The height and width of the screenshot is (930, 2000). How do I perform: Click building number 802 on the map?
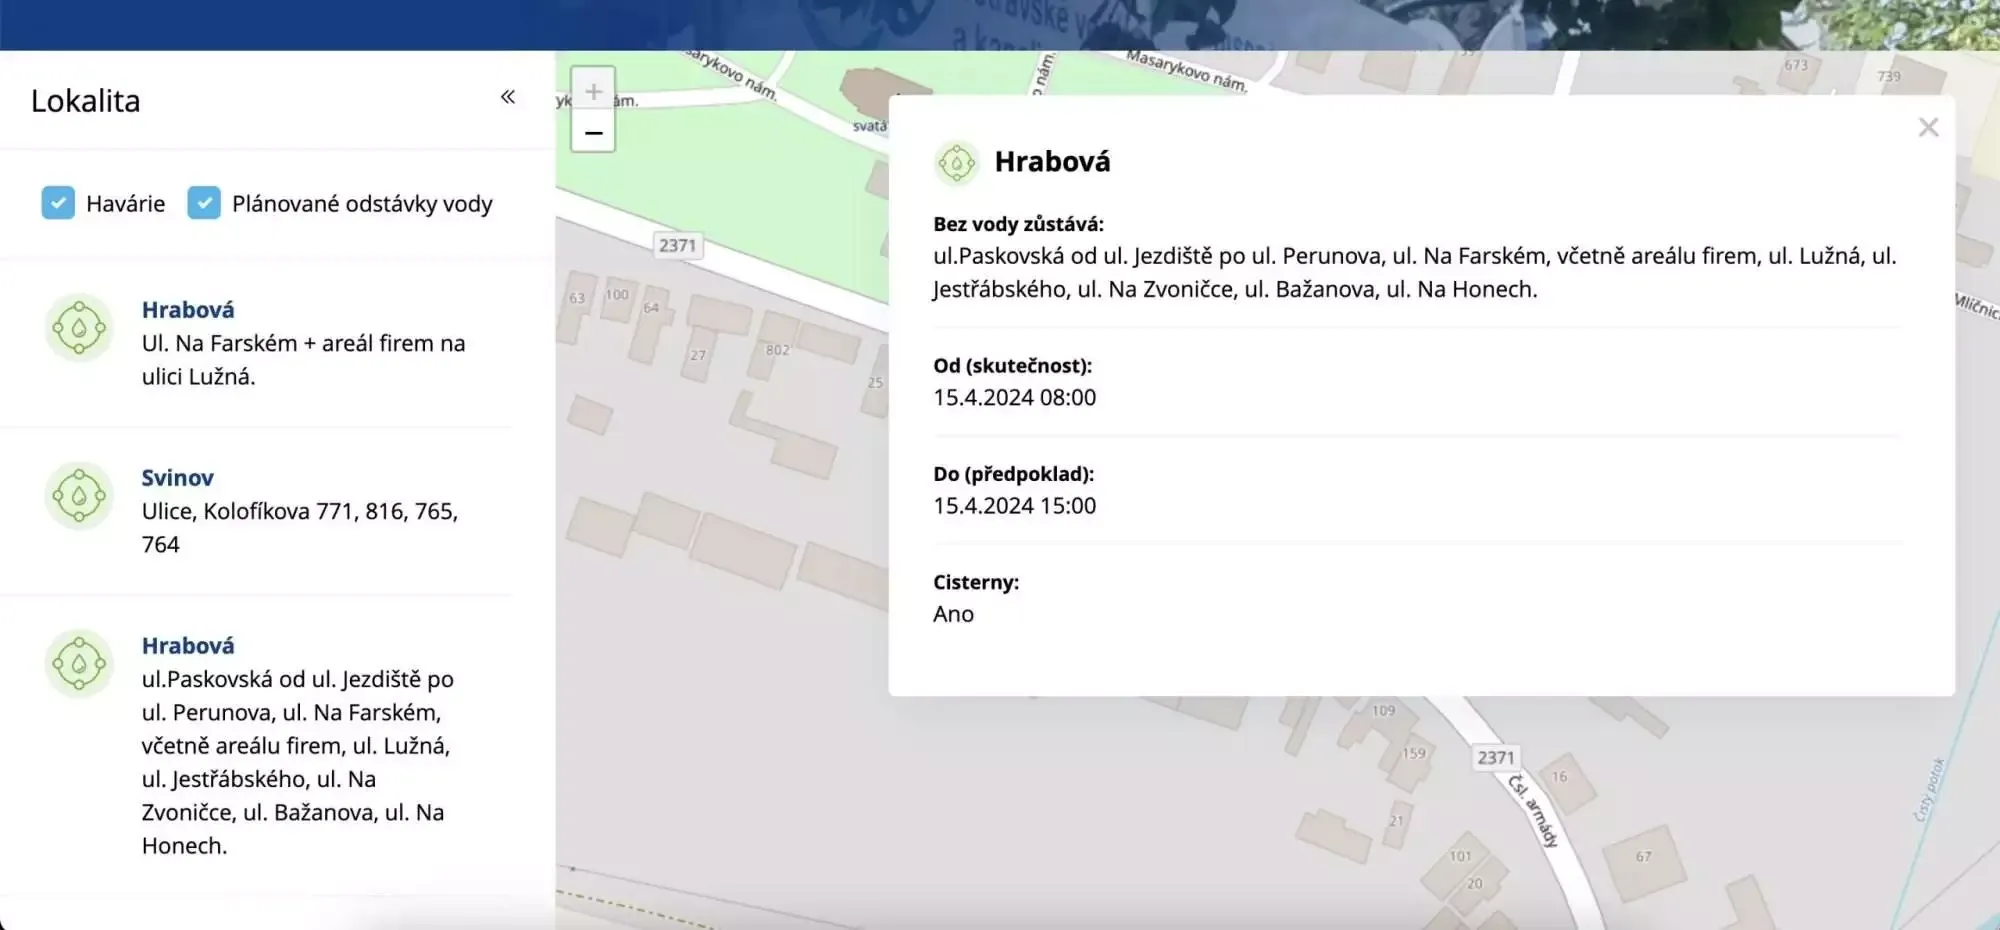click(777, 350)
